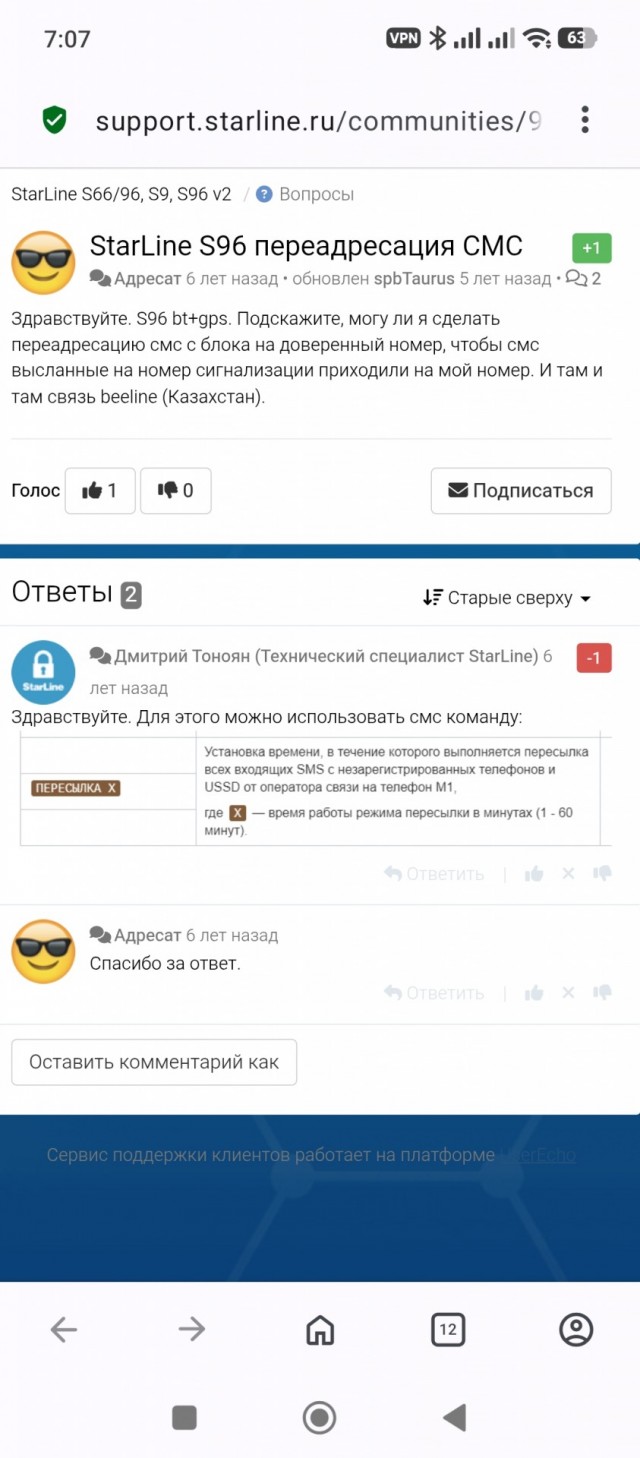
Task: Tap the Android home circle button
Action: tap(320, 1416)
